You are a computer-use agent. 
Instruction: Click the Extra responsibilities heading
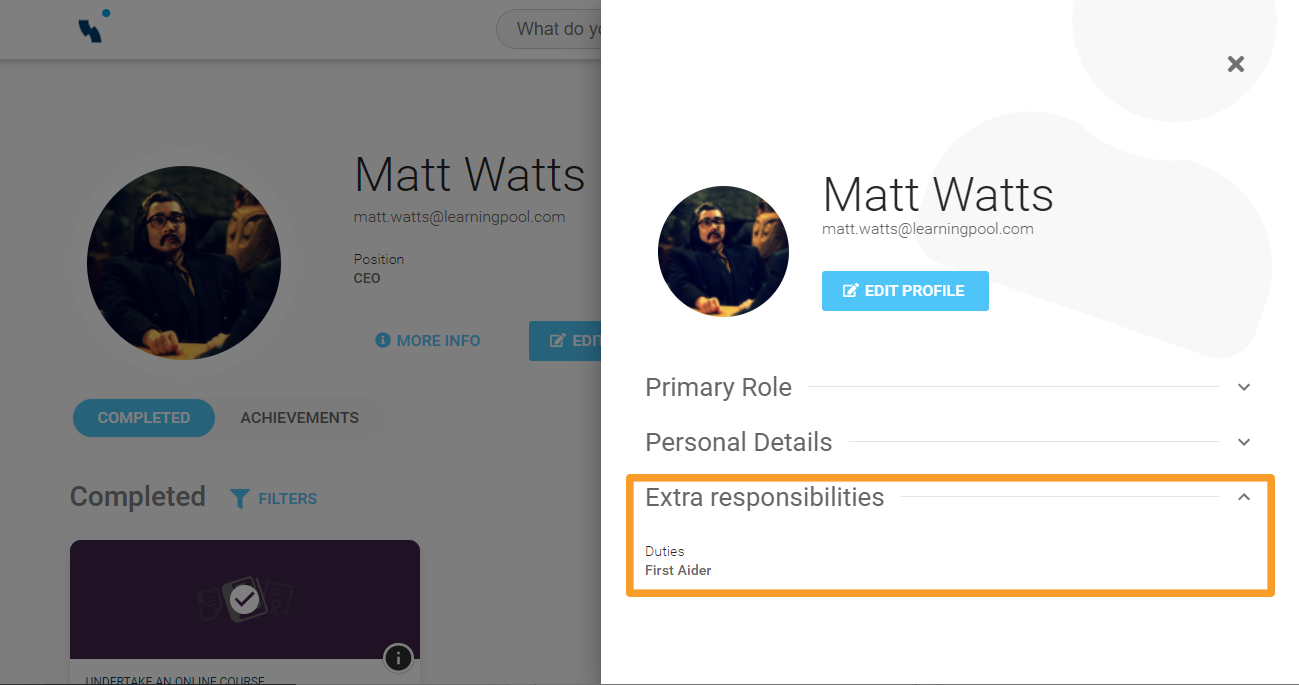click(x=764, y=497)
